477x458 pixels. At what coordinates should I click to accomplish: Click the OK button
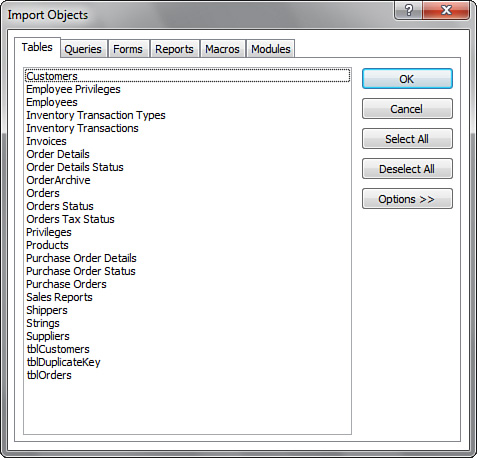coord(407,79)
